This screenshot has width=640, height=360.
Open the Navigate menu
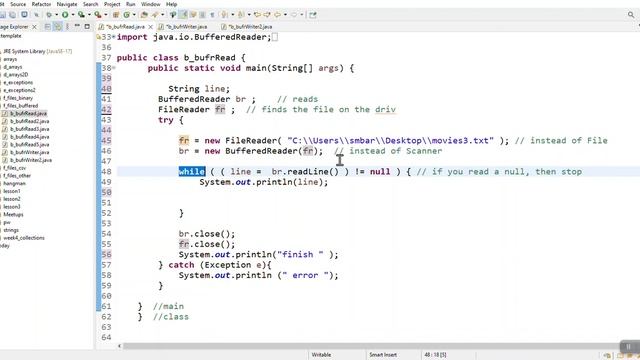(x=67, y=4)
